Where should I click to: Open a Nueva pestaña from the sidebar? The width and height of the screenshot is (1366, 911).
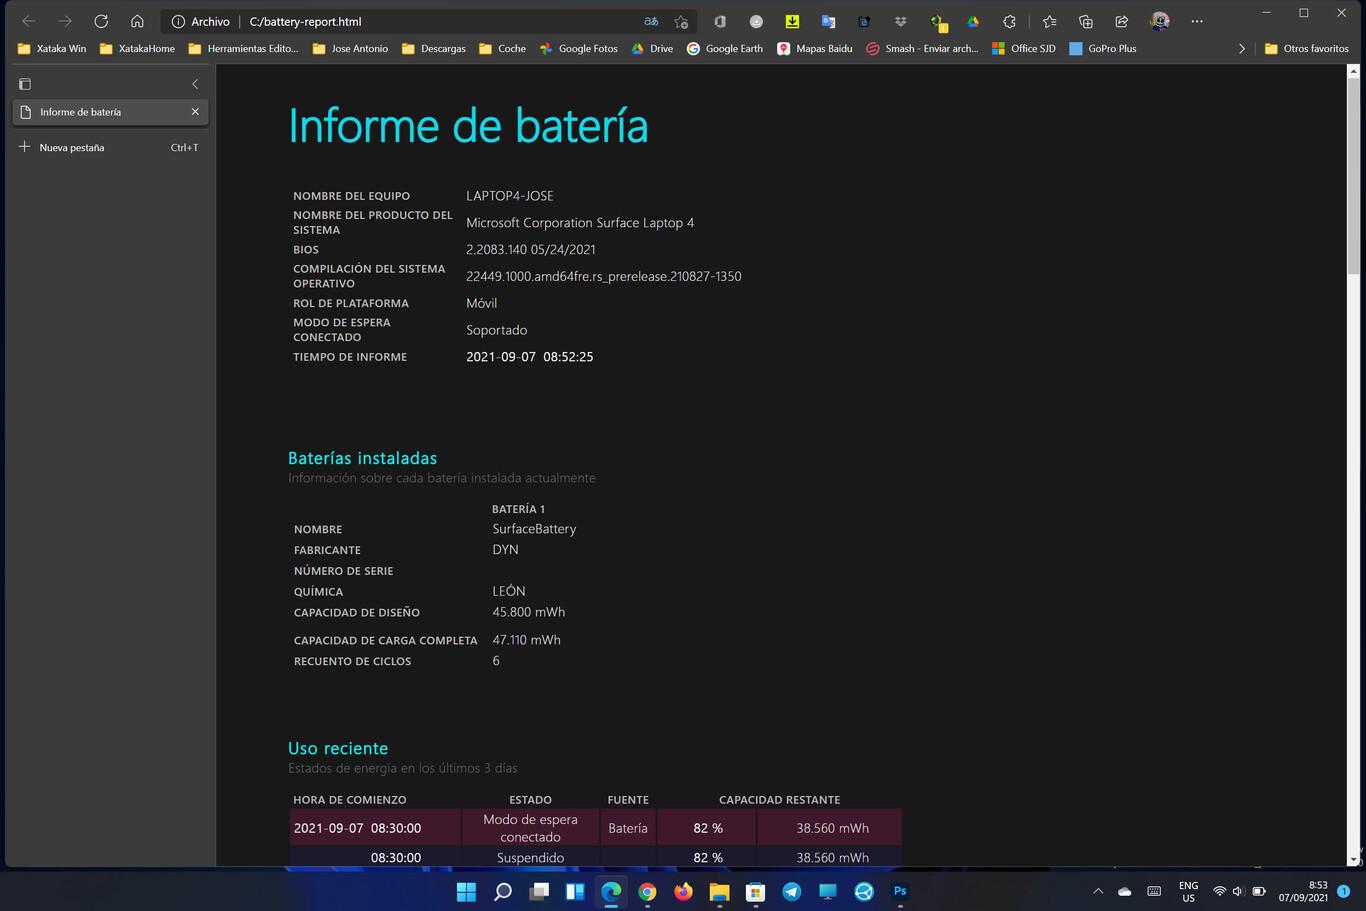pos(70,147)
